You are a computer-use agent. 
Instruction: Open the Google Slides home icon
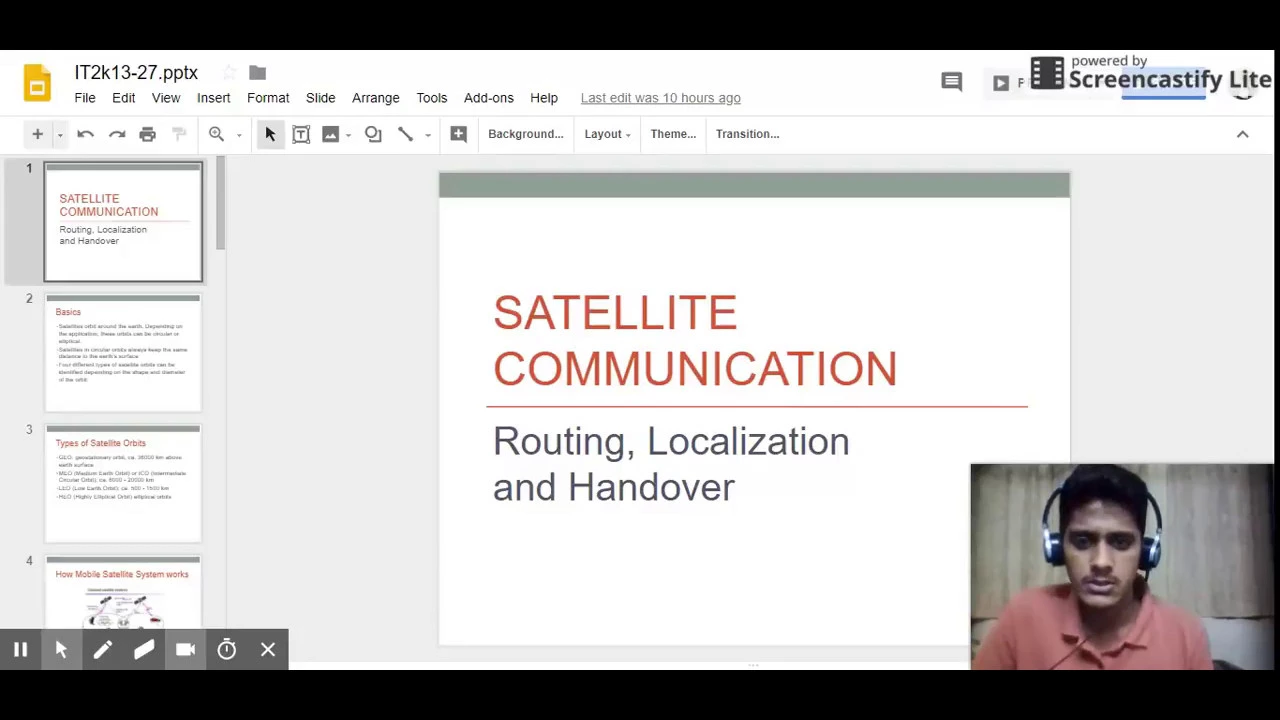[x=37, y=84]
